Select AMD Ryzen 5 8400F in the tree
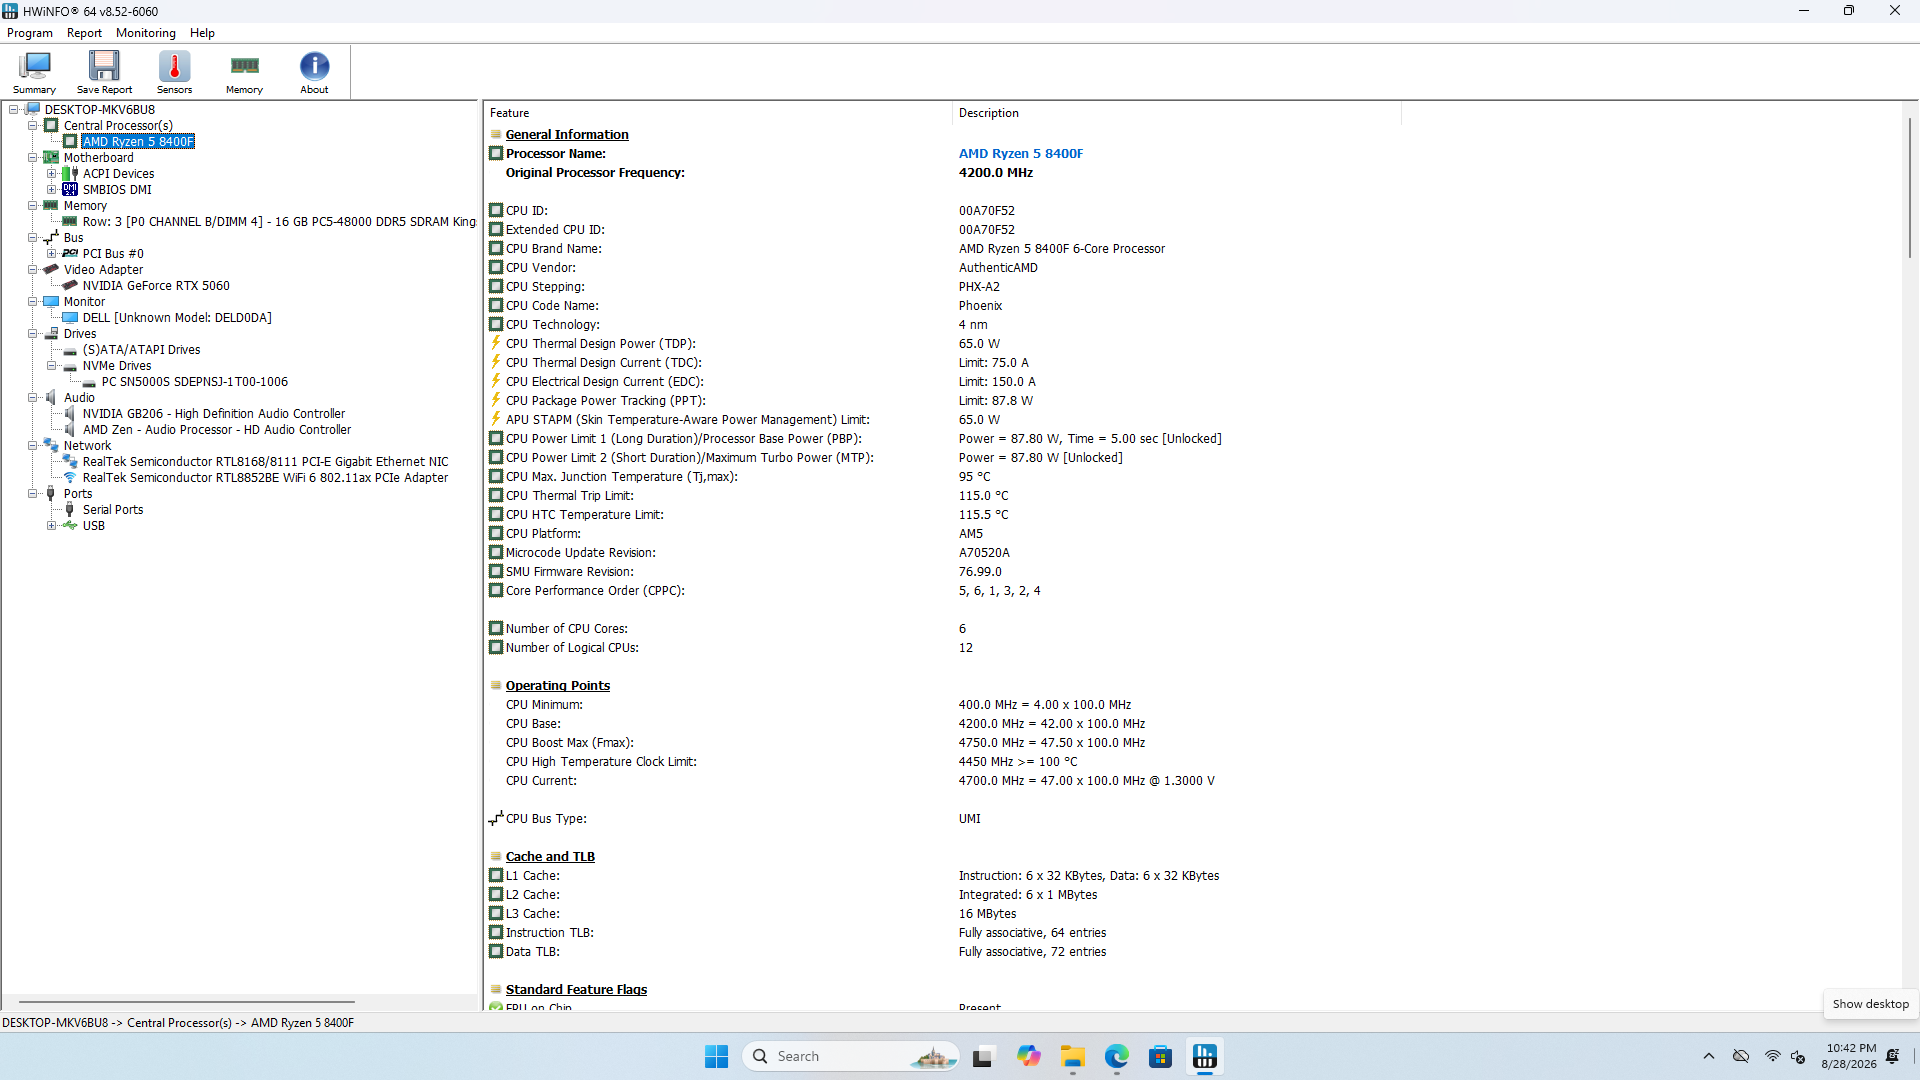Viewport: 1920px width, 1080px height. [138, 141]
